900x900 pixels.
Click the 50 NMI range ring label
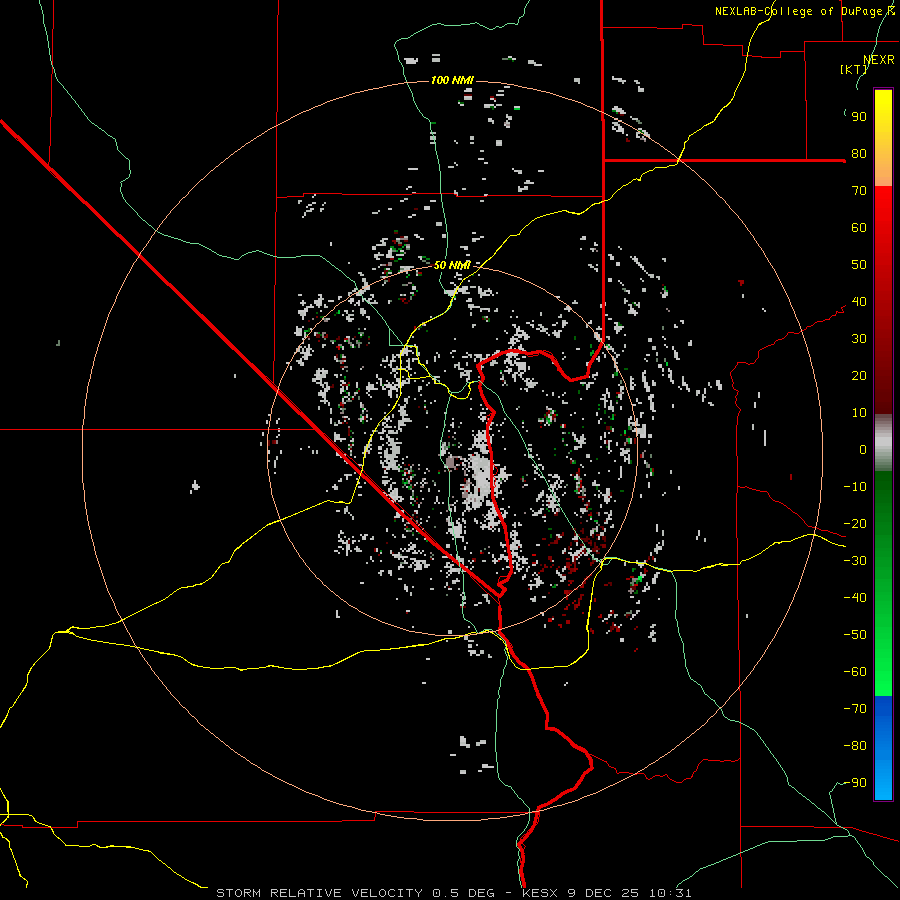pyautogui.click(x=452, y=265)
